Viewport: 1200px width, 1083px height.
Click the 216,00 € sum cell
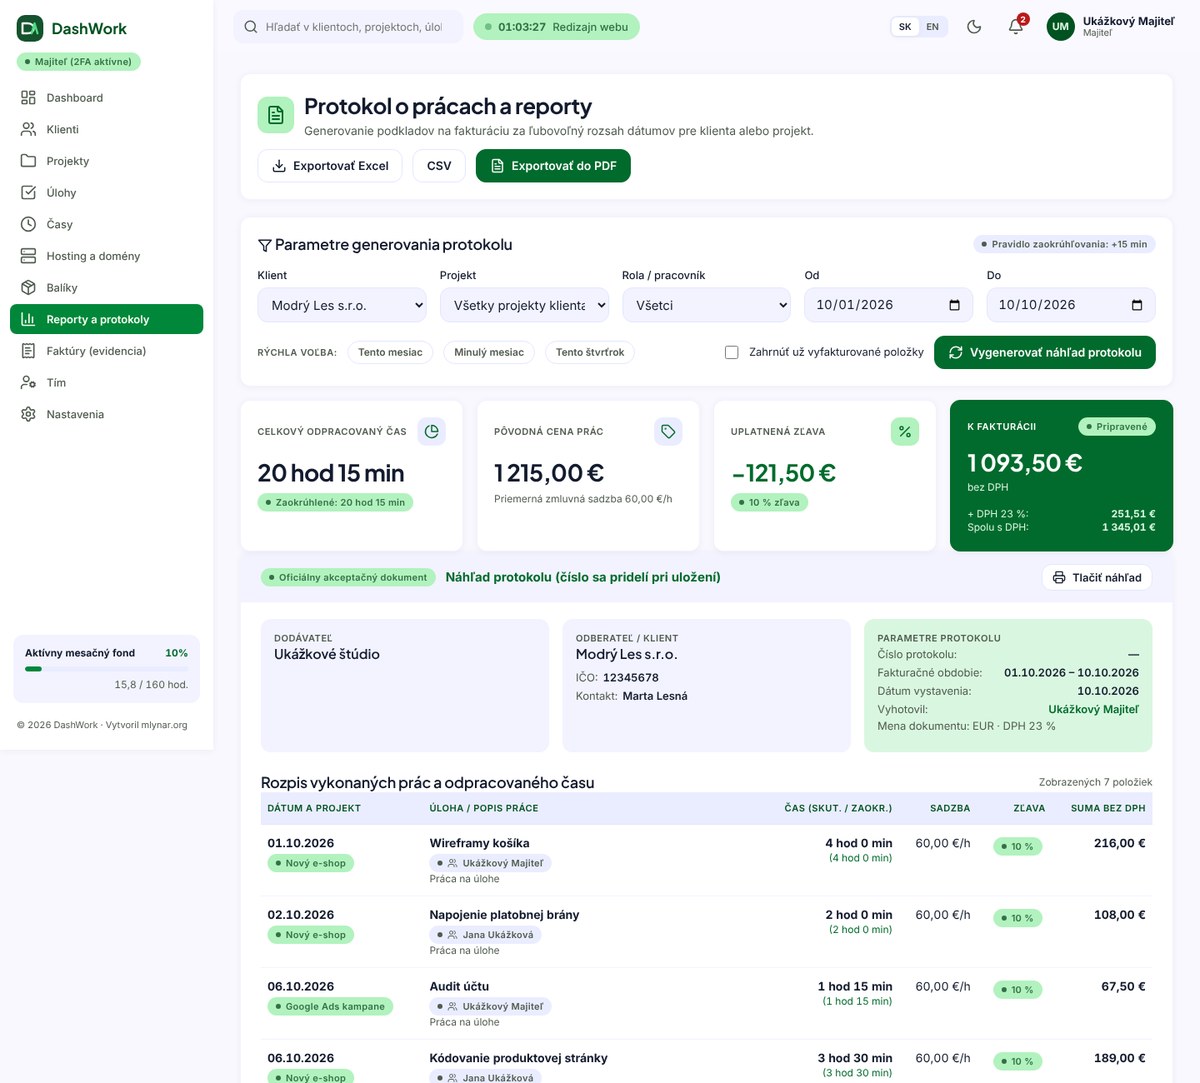pos(1120,843)
